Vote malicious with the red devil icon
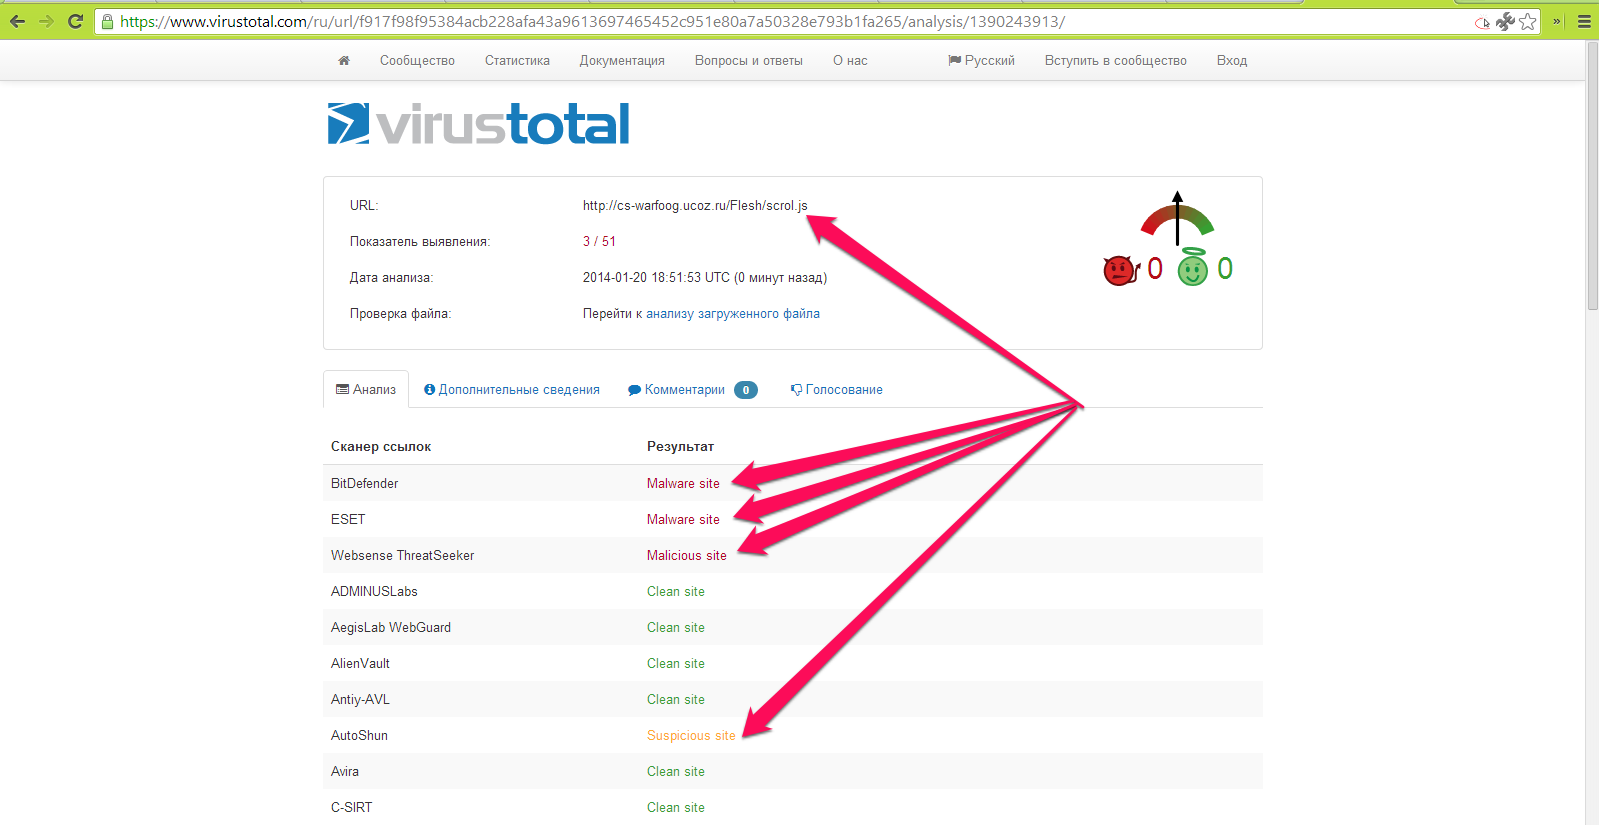1599x825 pixels. (x=1120, y=270)
